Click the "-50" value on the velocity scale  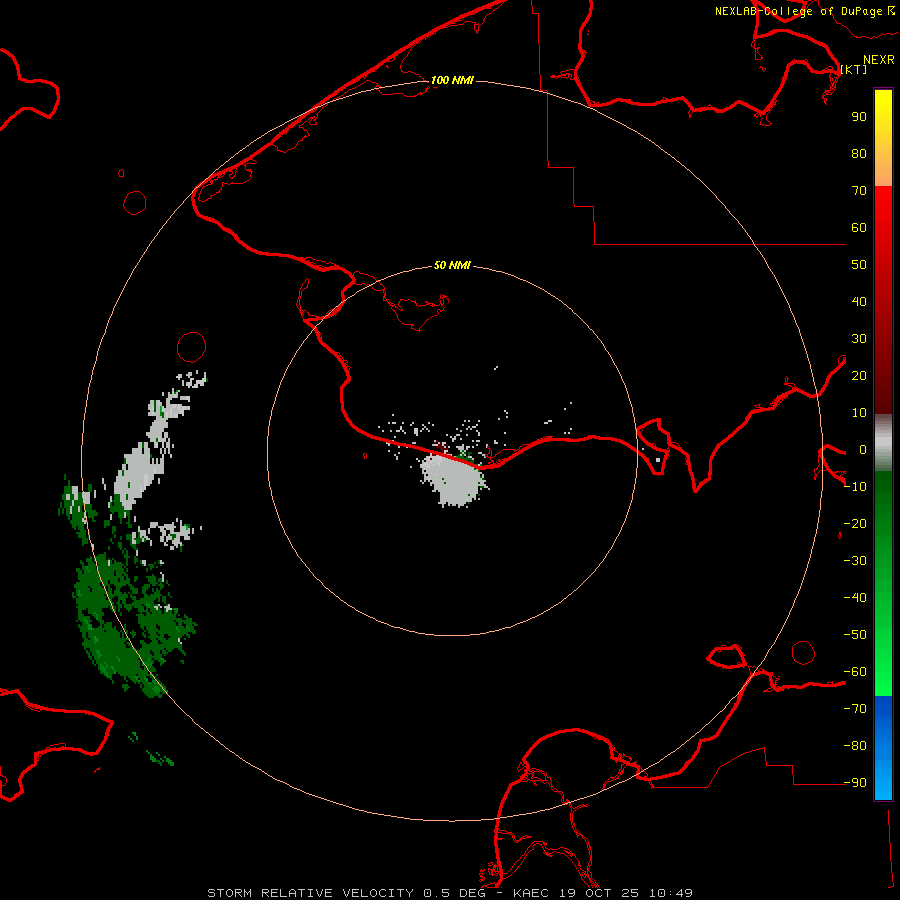(855, 635)
